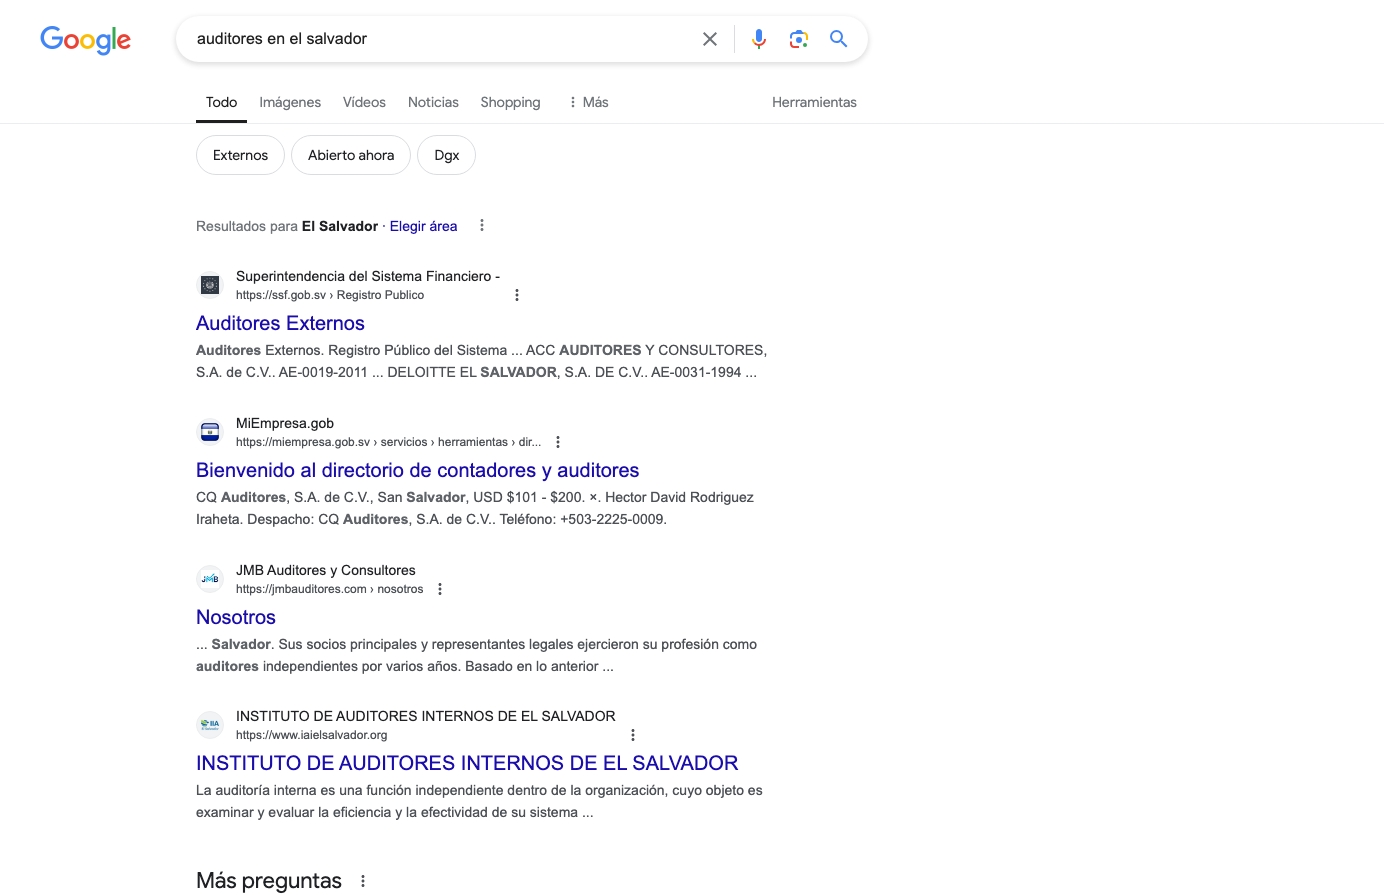Open the three-dot menu for iaielsalvador.org result
This screenshot has height=895, width=1384.
pyautogui.click(x=633, y=735)
